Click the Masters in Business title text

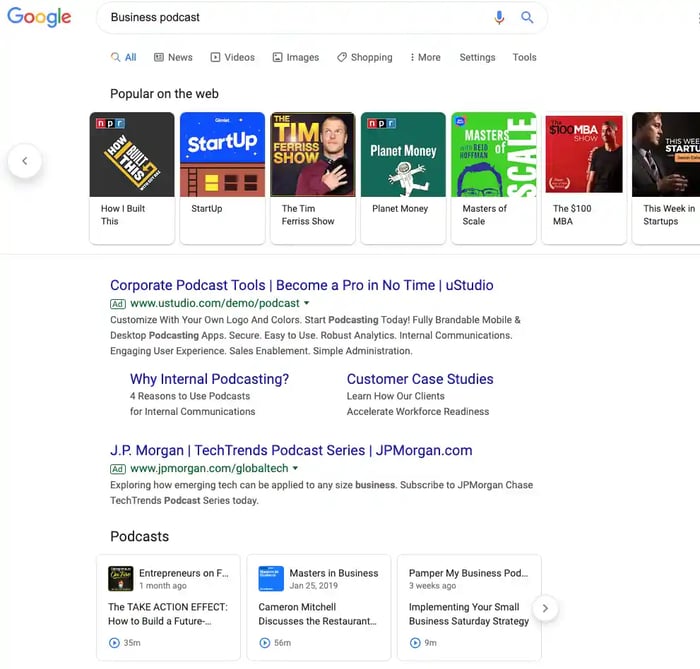[x=334, y=573]
